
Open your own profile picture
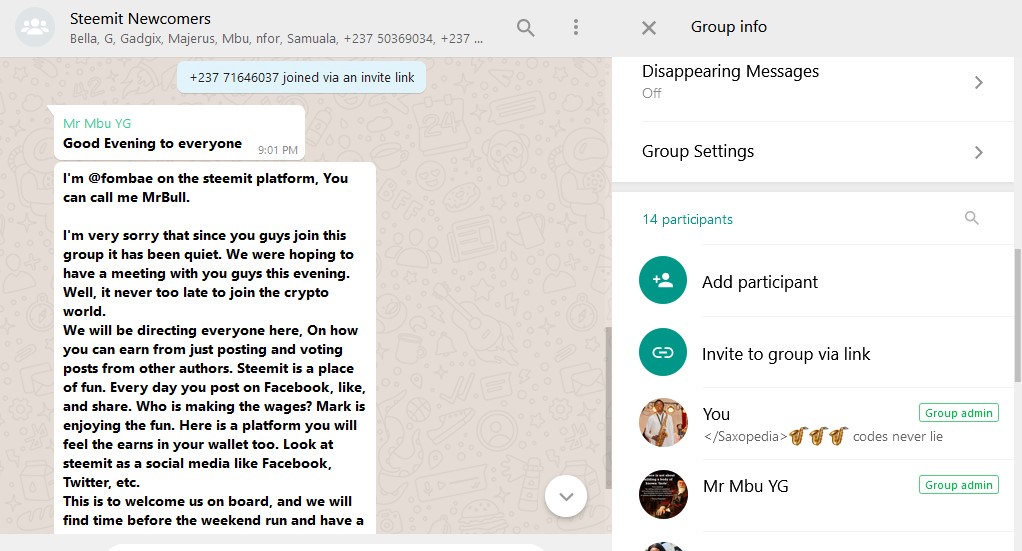[x=663, y=423]
